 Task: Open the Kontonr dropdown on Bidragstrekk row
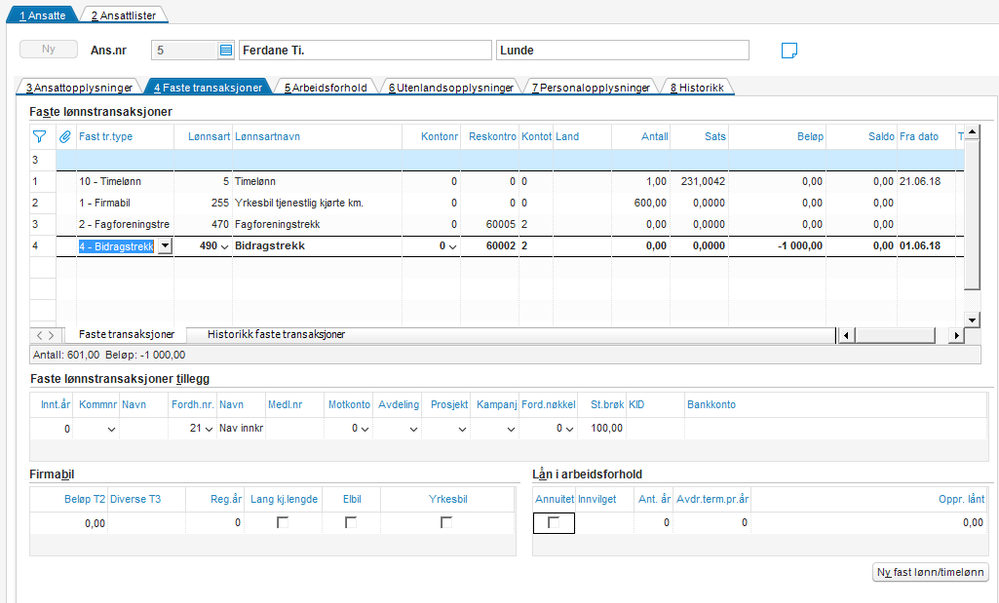(452, 247)
